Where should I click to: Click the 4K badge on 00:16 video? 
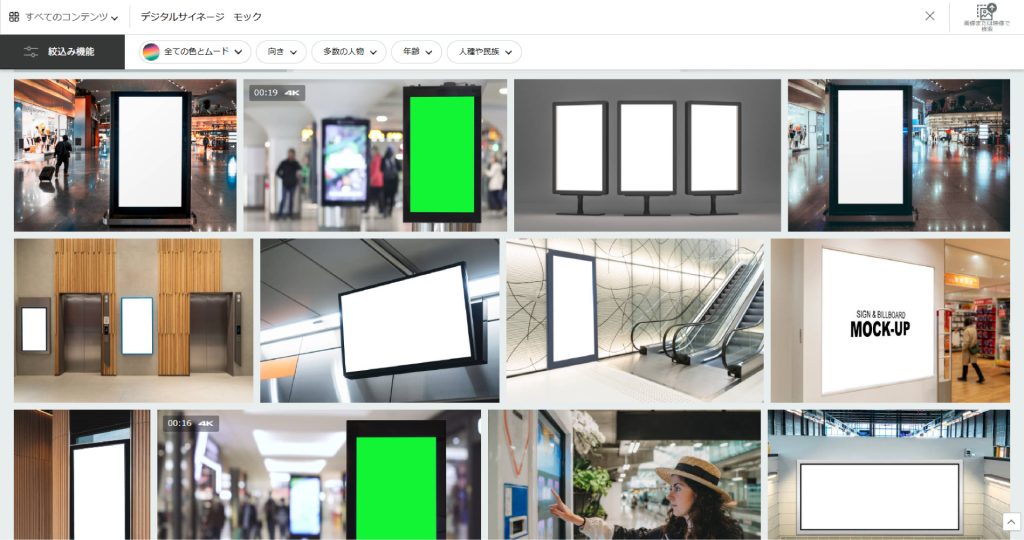pos(206,423)
